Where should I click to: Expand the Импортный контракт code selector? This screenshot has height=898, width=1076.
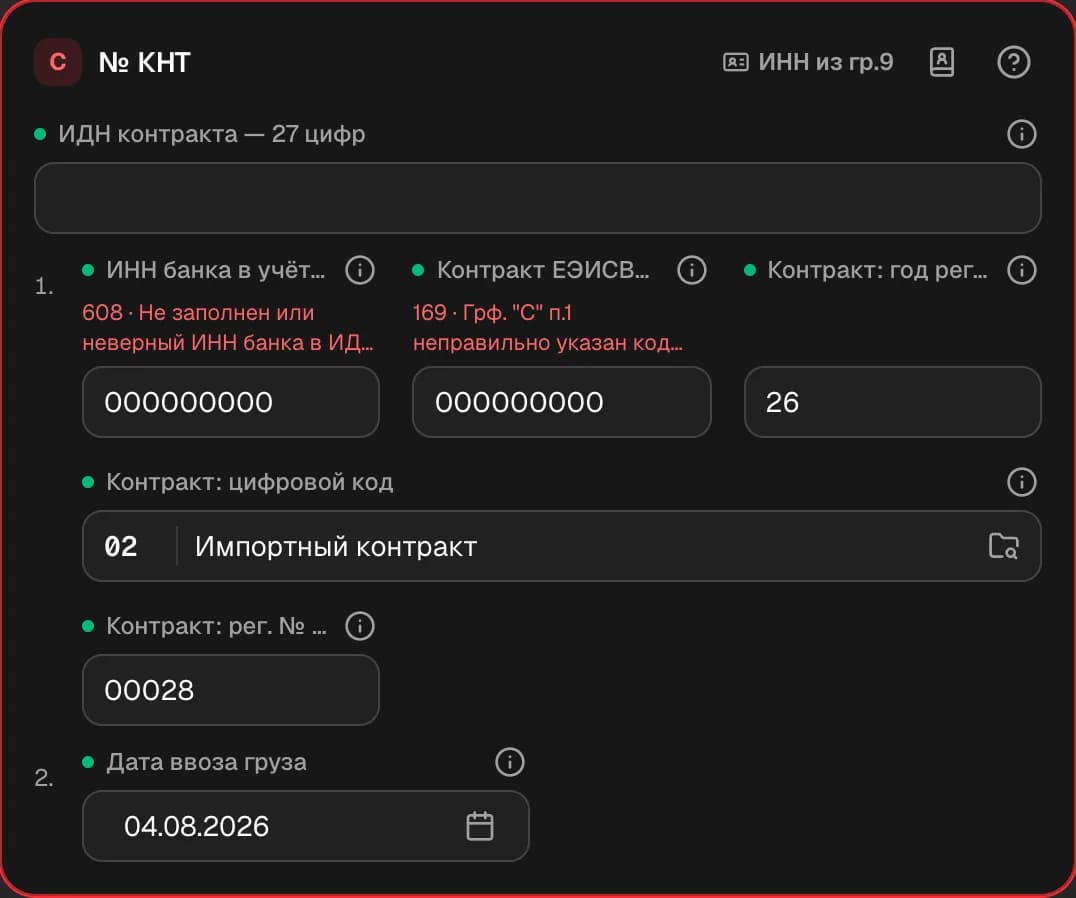[561, 547]
